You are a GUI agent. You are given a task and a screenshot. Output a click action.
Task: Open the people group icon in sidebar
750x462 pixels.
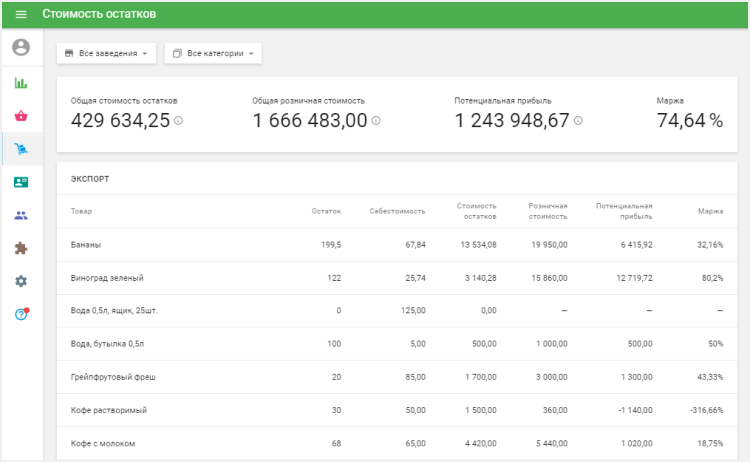tap(21, 215)
